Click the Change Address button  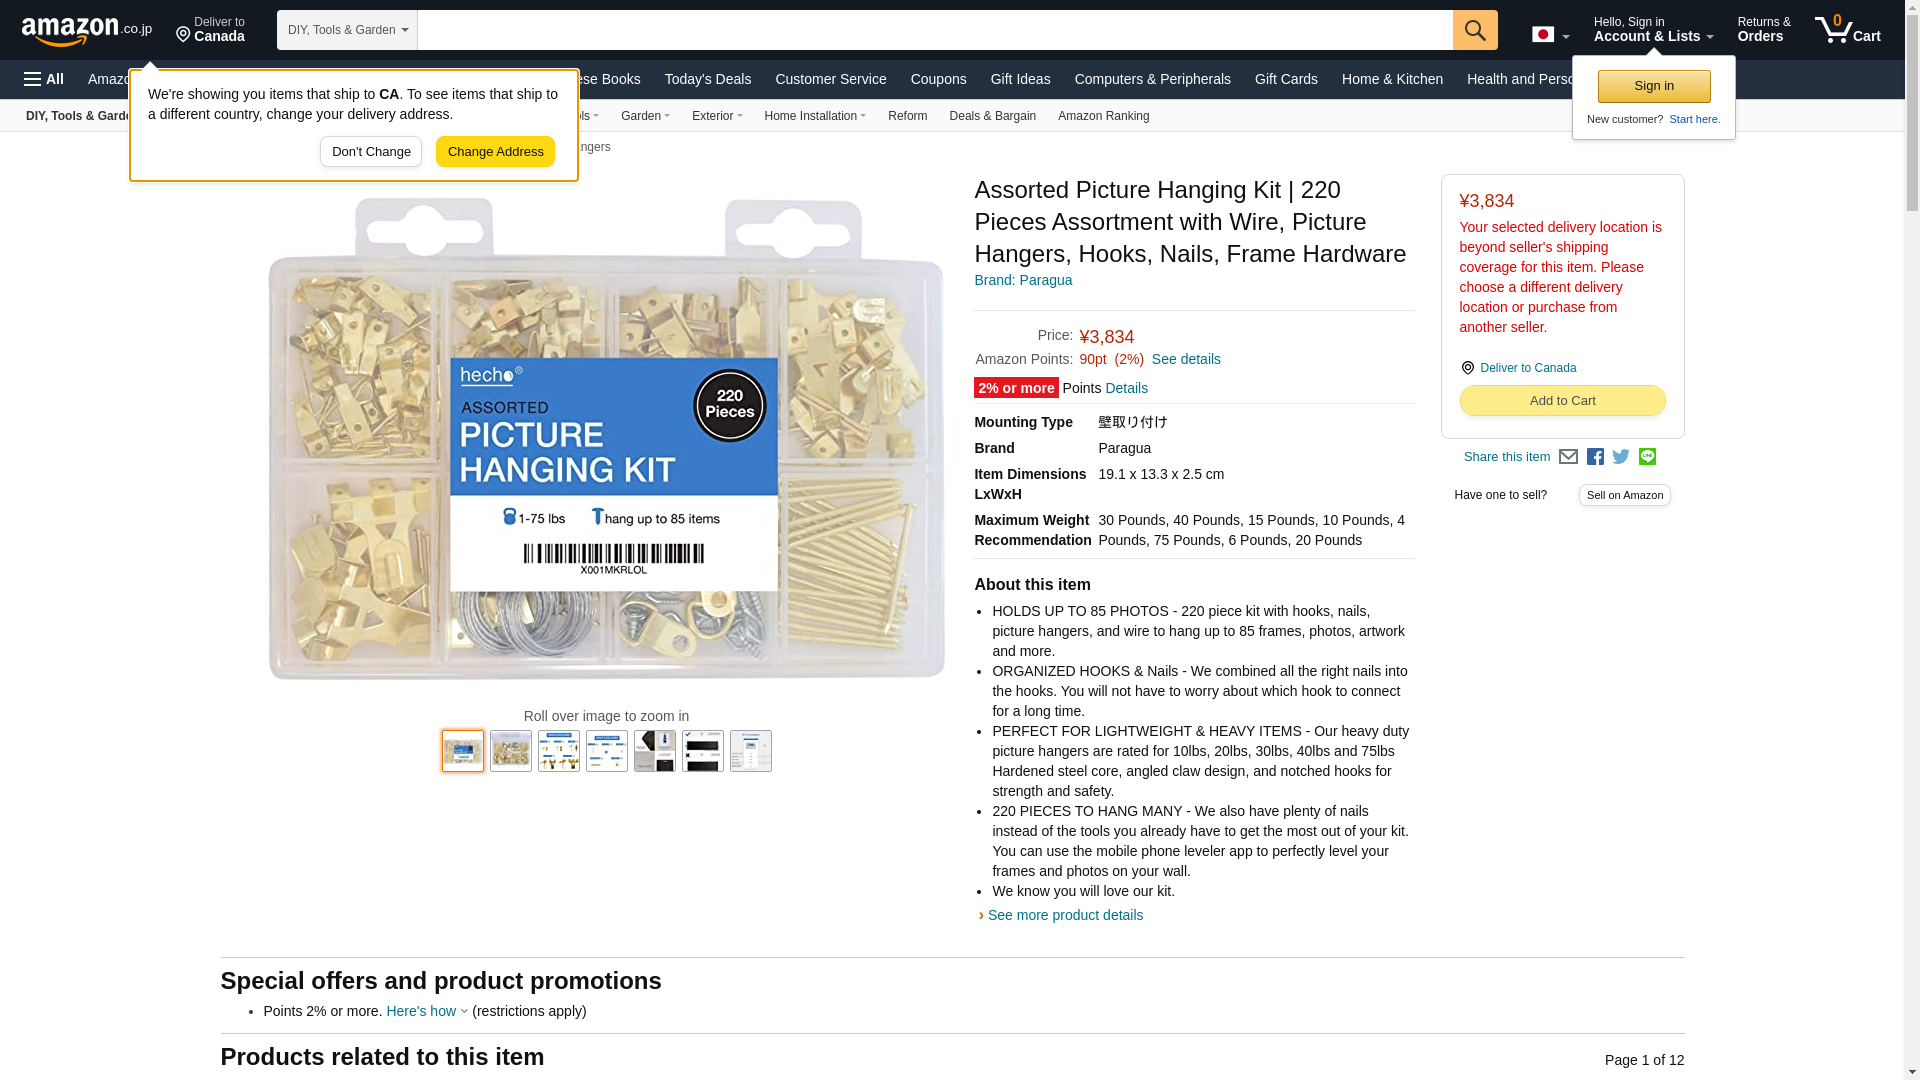495,152
